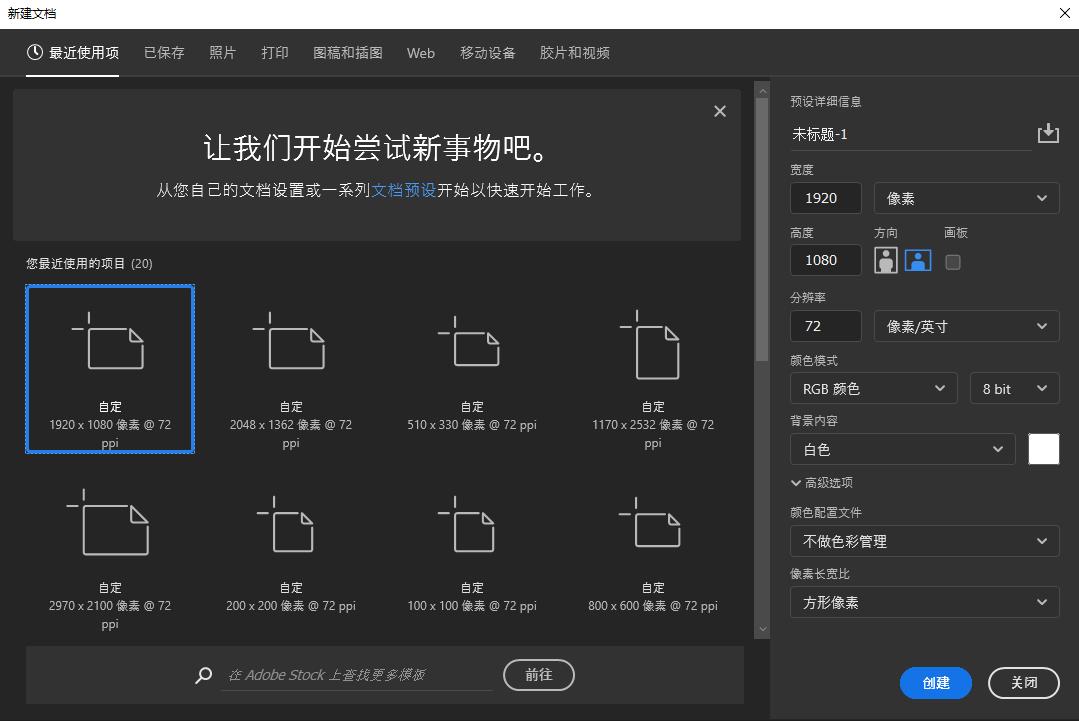Viewport: 1079px width, 721px height.
Task: Switch to the 打印 tab
Action: 274,53
